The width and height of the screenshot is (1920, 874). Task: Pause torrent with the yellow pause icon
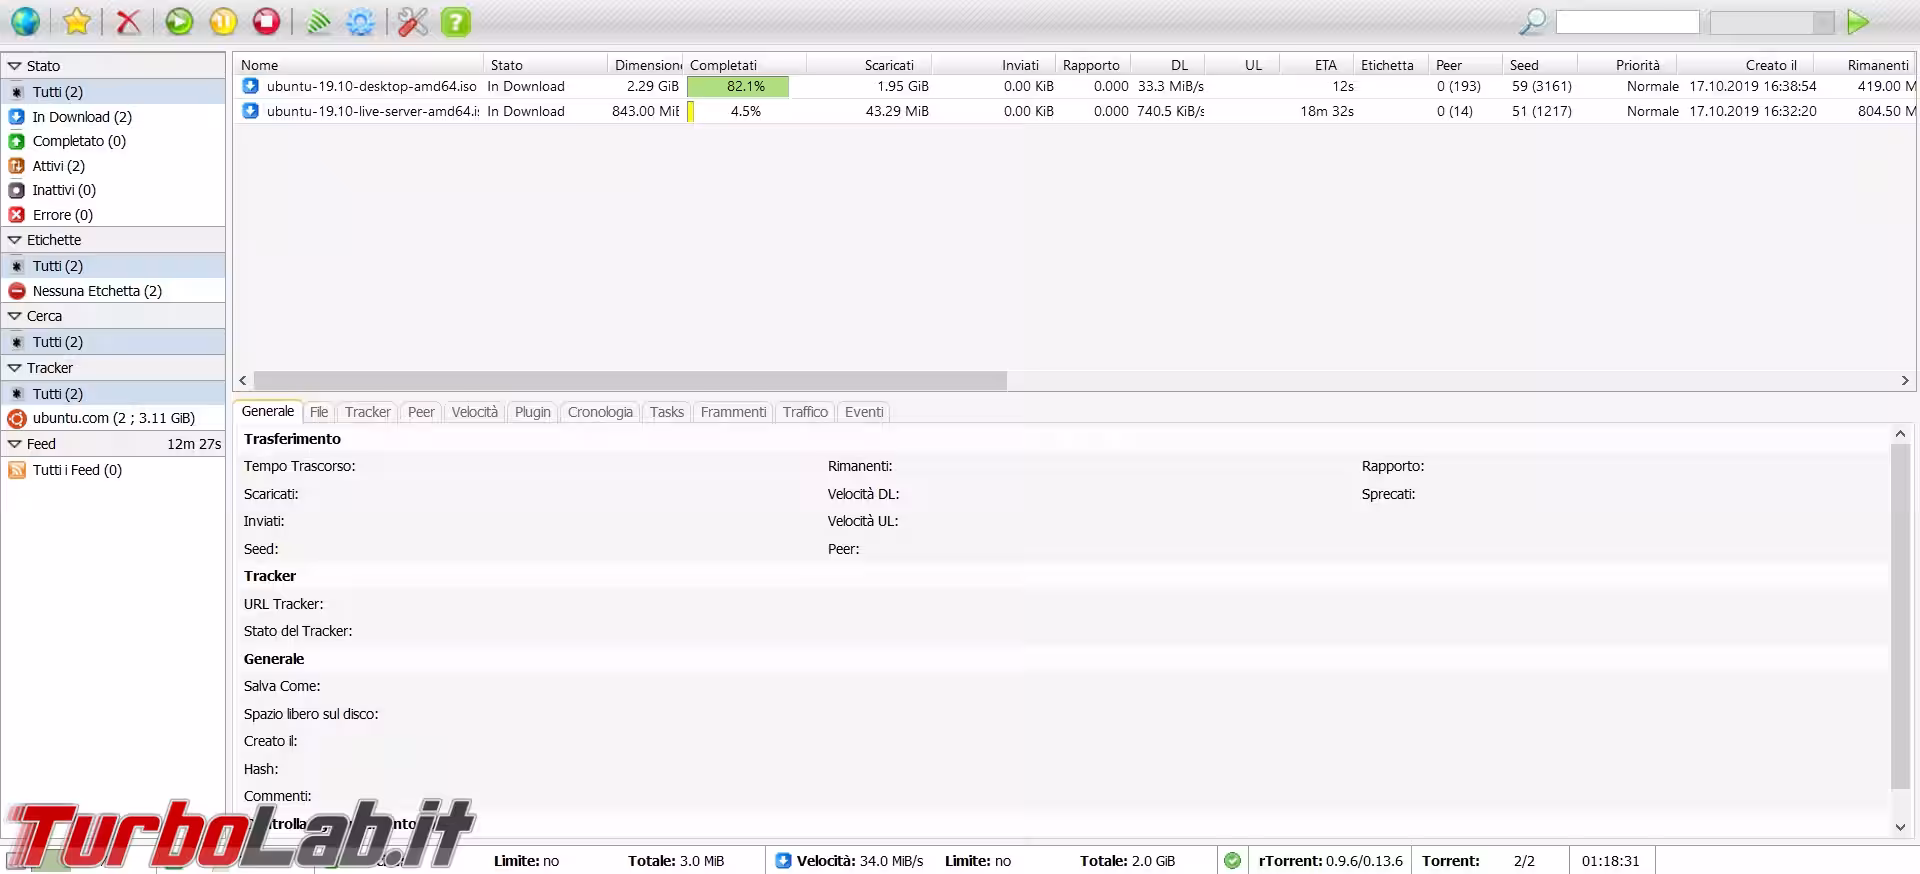click(223, 21)
